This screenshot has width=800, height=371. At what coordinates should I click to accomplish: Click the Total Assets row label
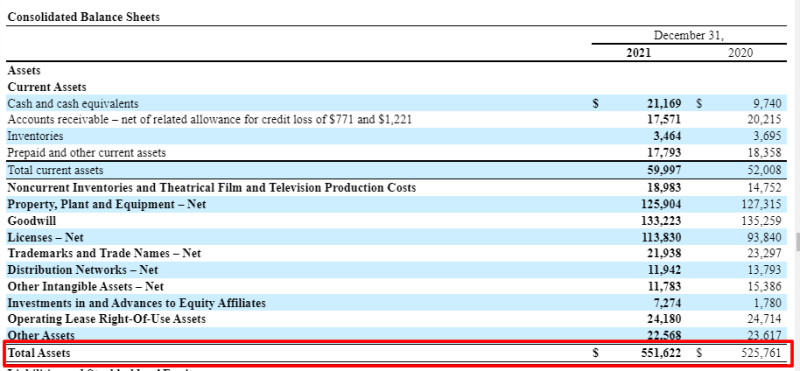[x=39, y=353]
